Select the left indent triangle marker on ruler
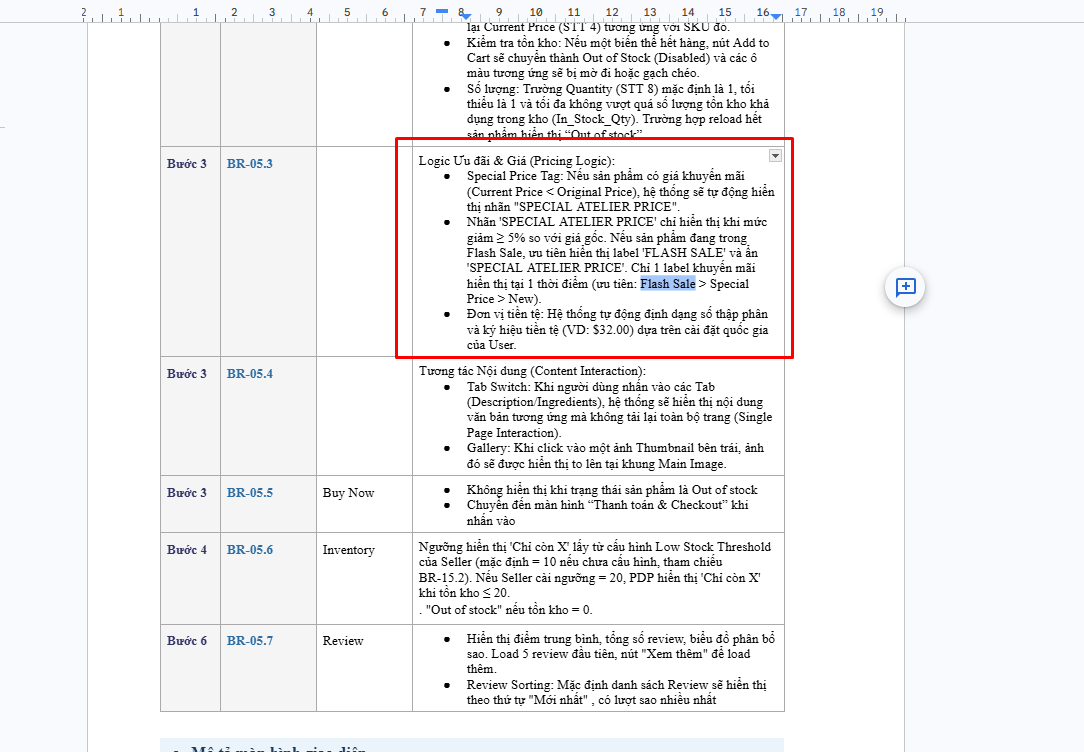 pos(466,16)
